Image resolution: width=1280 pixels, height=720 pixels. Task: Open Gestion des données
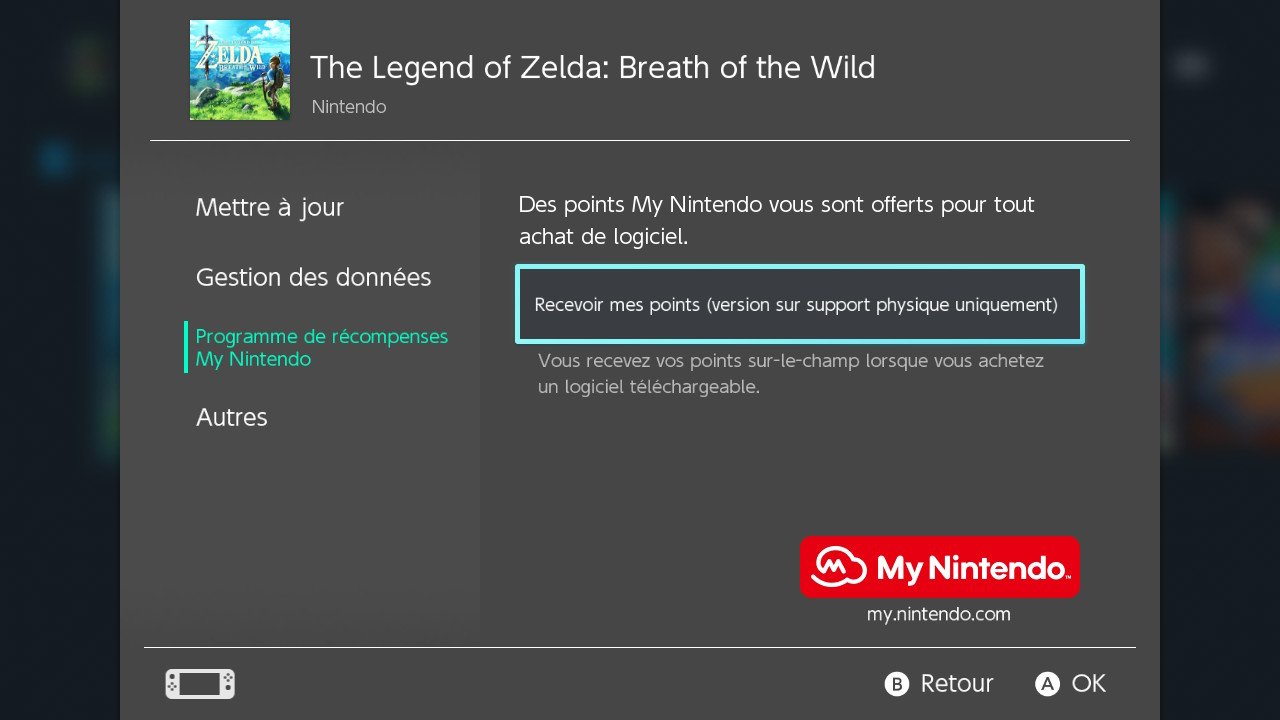(x=313, y=278)
